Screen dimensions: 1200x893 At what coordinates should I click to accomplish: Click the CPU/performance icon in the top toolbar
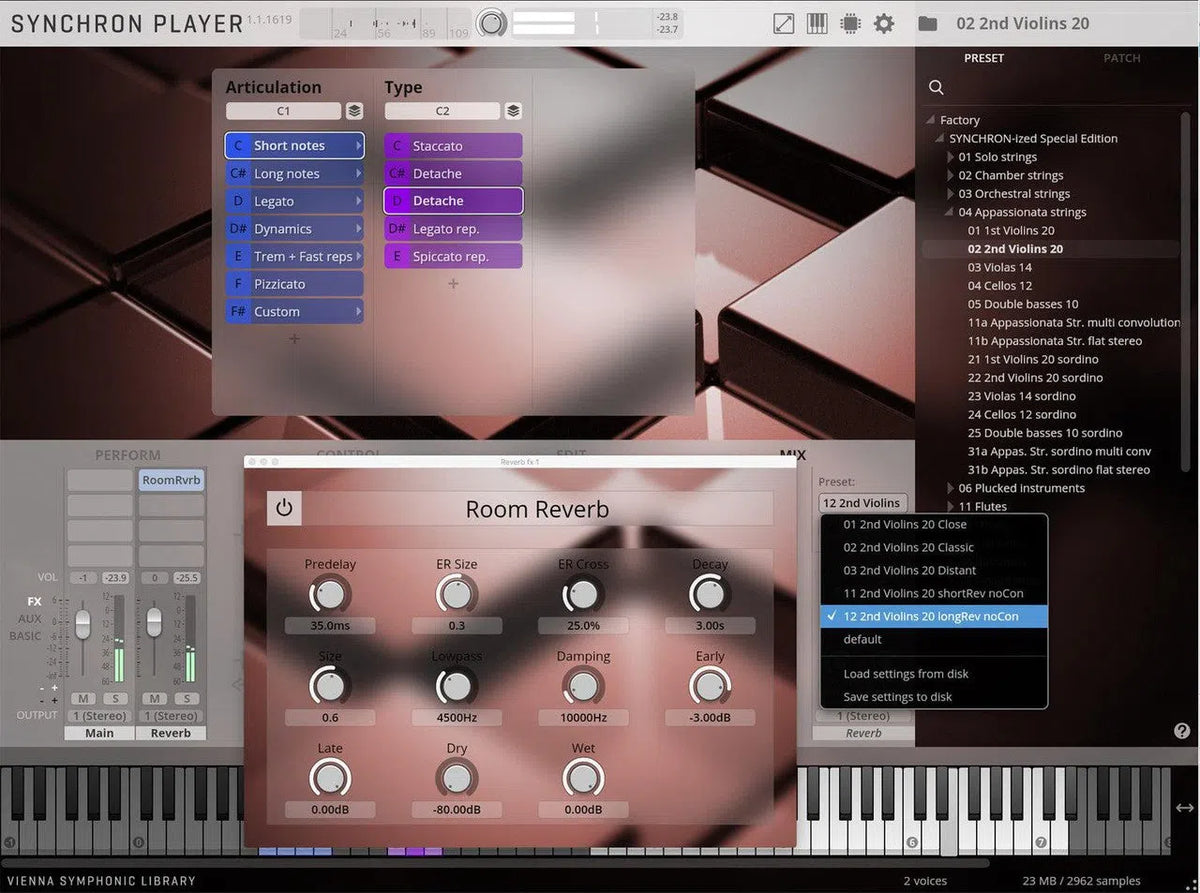[x=849, y=23]
